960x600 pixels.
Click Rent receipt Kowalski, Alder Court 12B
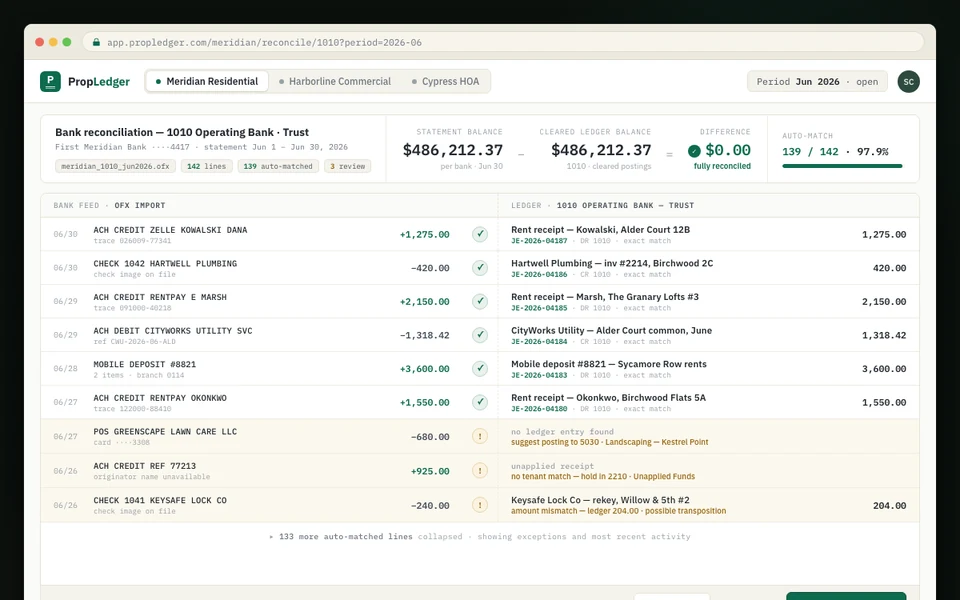[600, 230]
